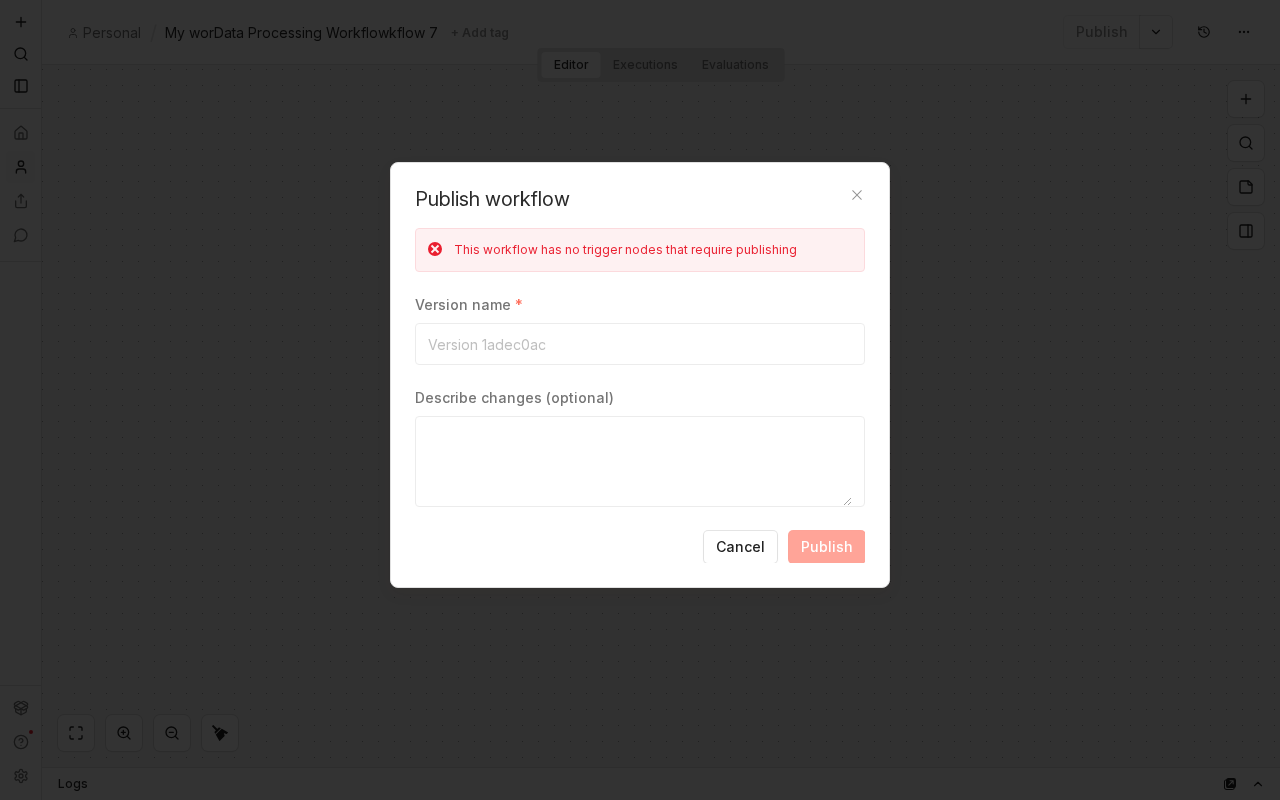This screenshot has height=800, width=1280.
Task: Expand the Publish options dropdown arrow
Action: click(1156, 32)
